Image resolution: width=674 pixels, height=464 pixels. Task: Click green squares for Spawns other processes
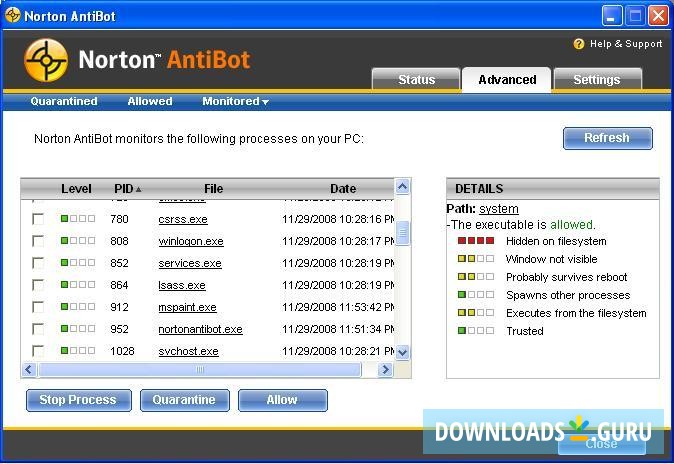(x=476, y=295)
